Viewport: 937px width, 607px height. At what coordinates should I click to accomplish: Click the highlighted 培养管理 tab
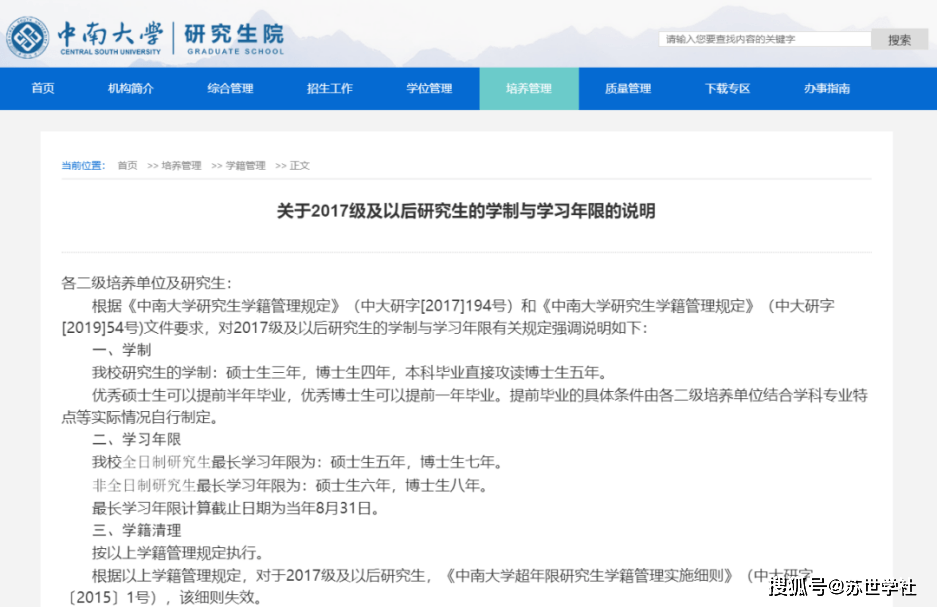coord(528,88)
